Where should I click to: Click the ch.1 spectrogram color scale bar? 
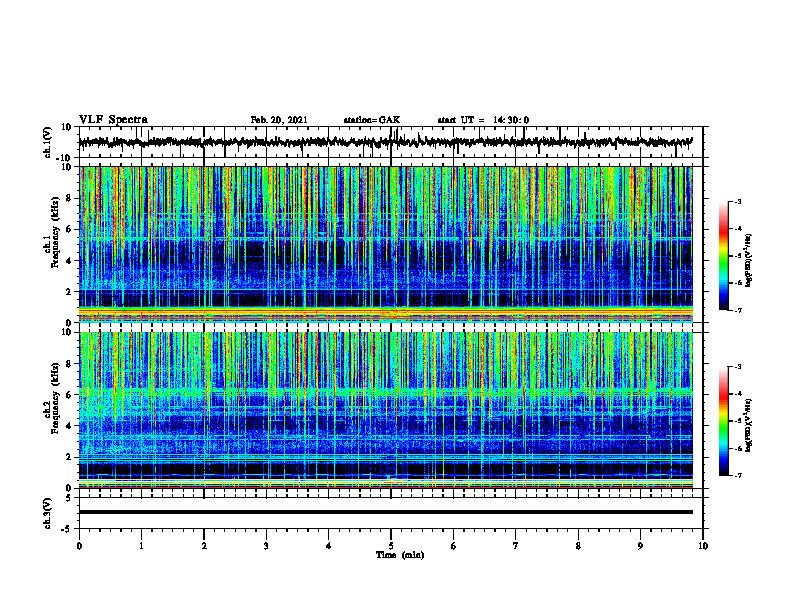(723, 256)
